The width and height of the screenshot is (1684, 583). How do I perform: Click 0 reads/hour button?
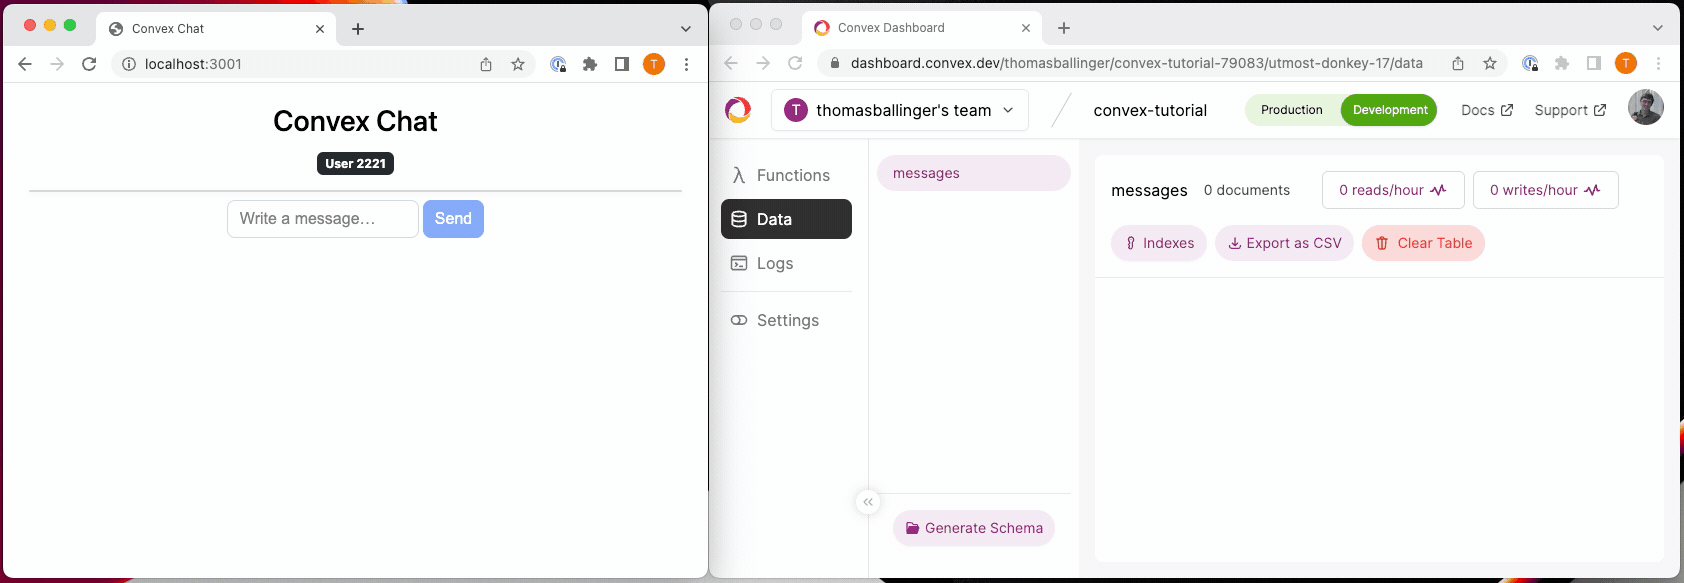1393,190
